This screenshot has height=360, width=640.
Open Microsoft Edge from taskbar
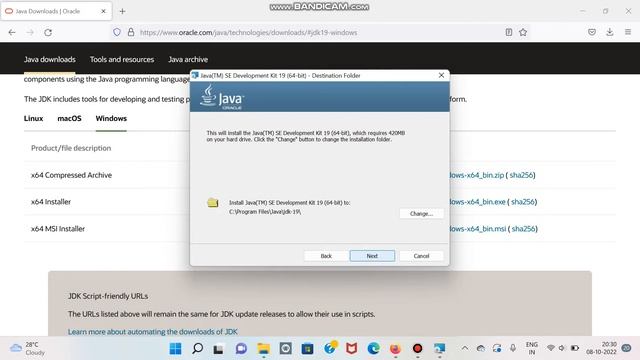(x=373, y=349)
